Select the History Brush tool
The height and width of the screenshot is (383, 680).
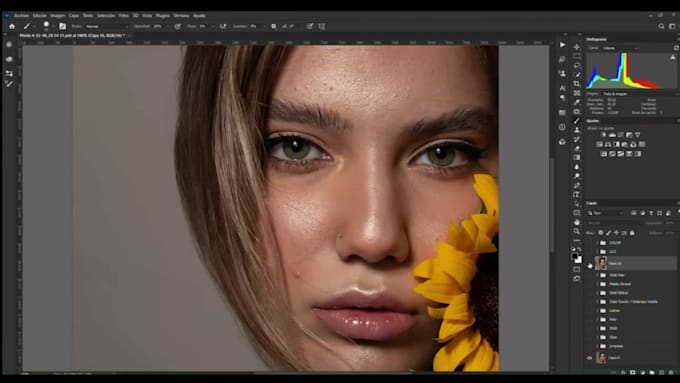tap(576, 139)
